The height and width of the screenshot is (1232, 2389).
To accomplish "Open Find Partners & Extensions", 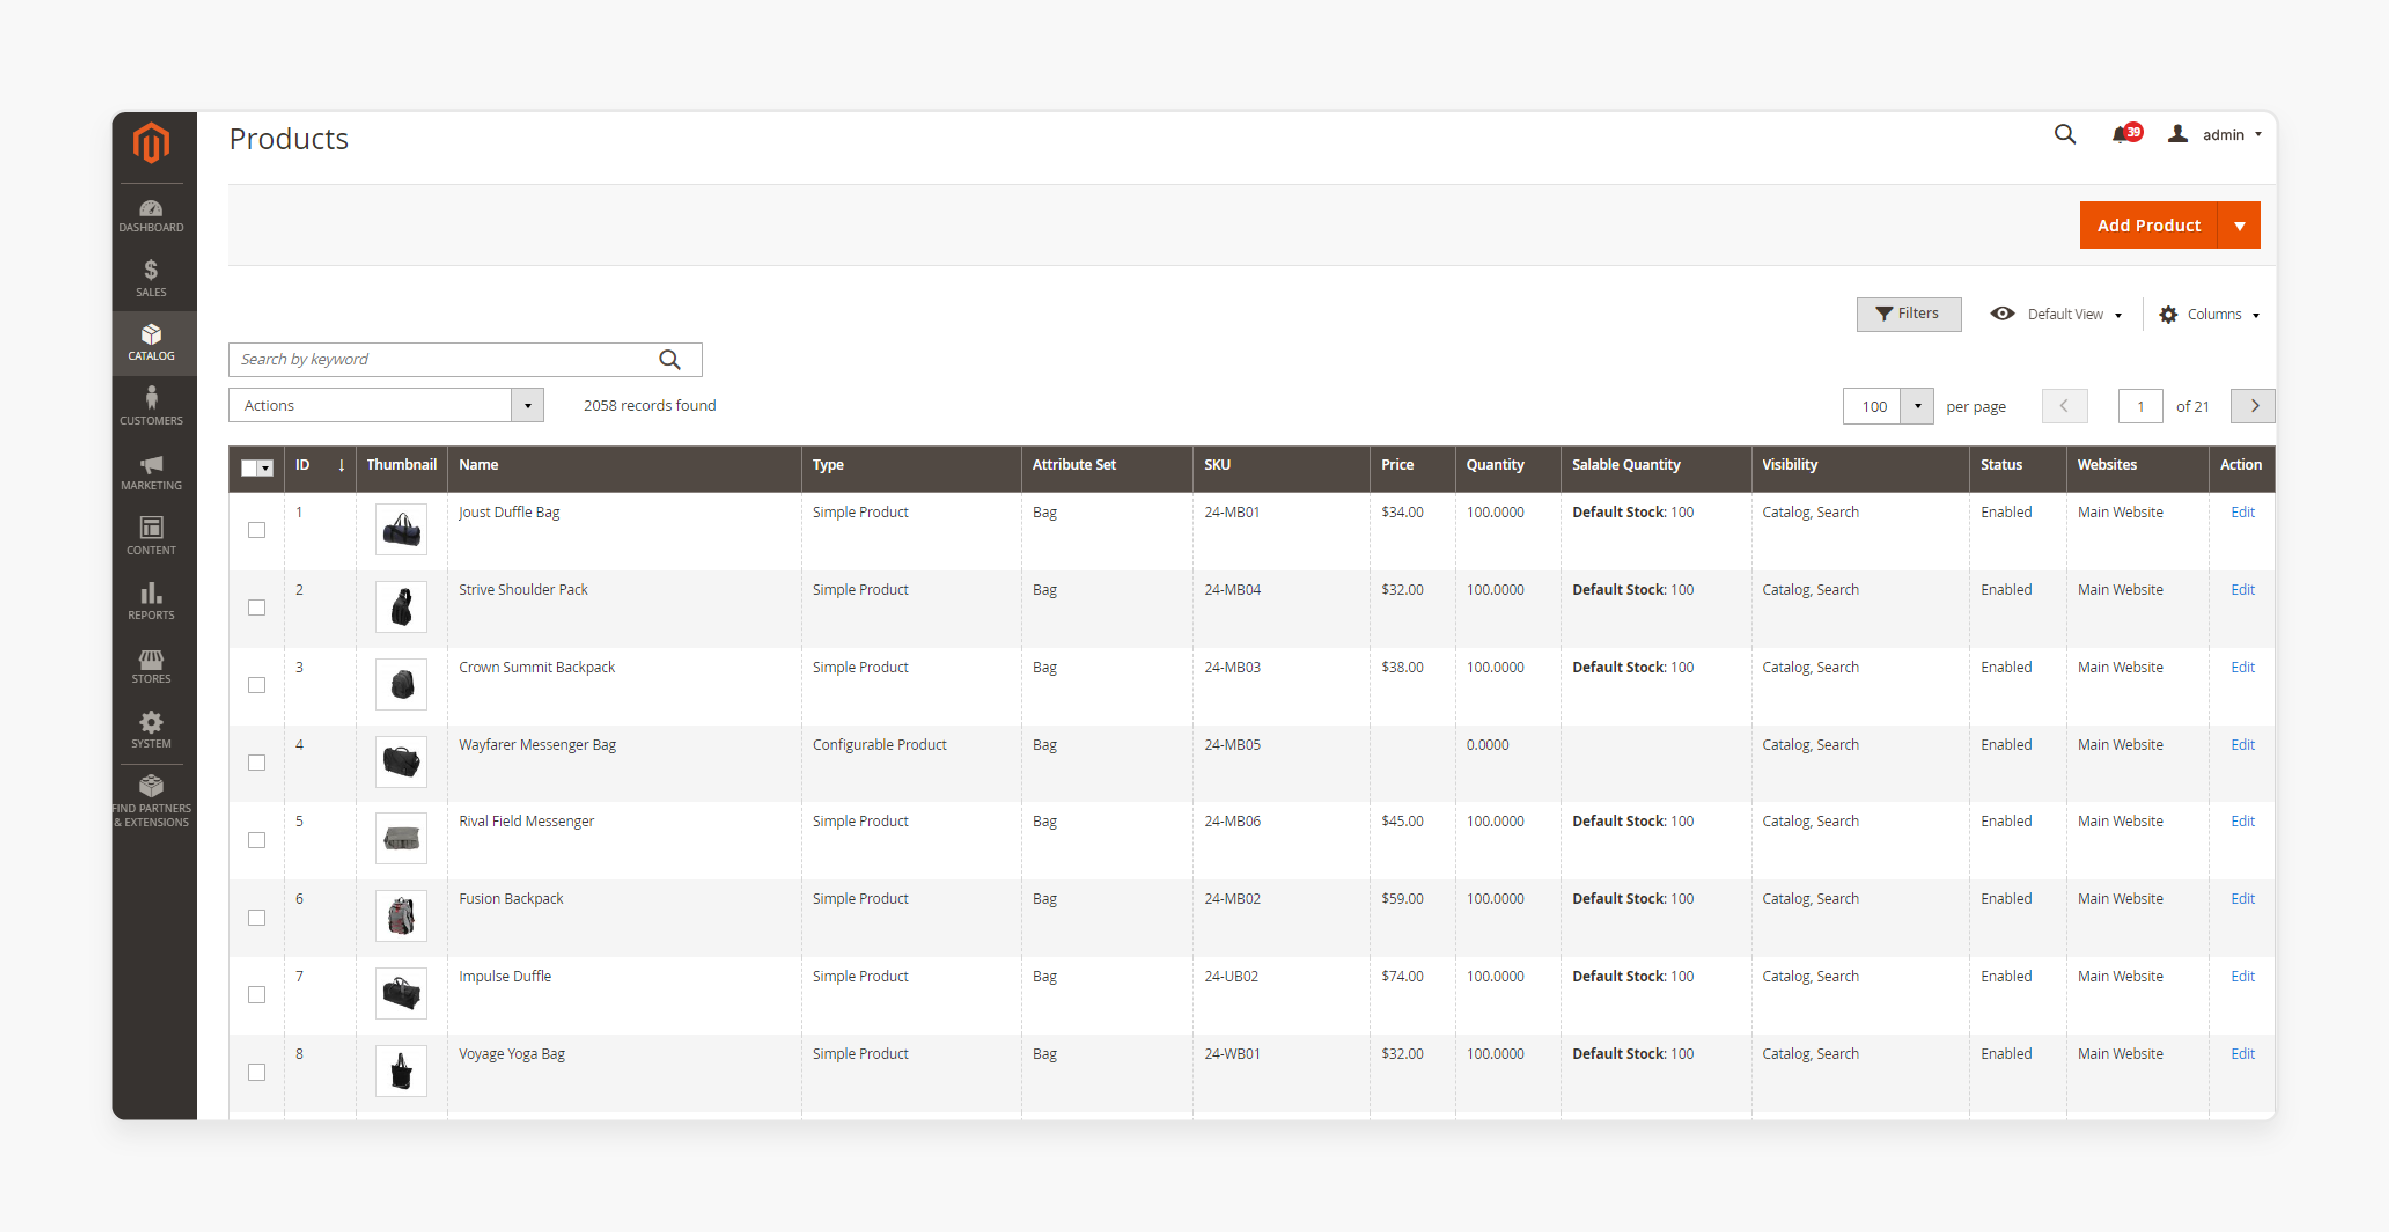I will tap(151, 801).
